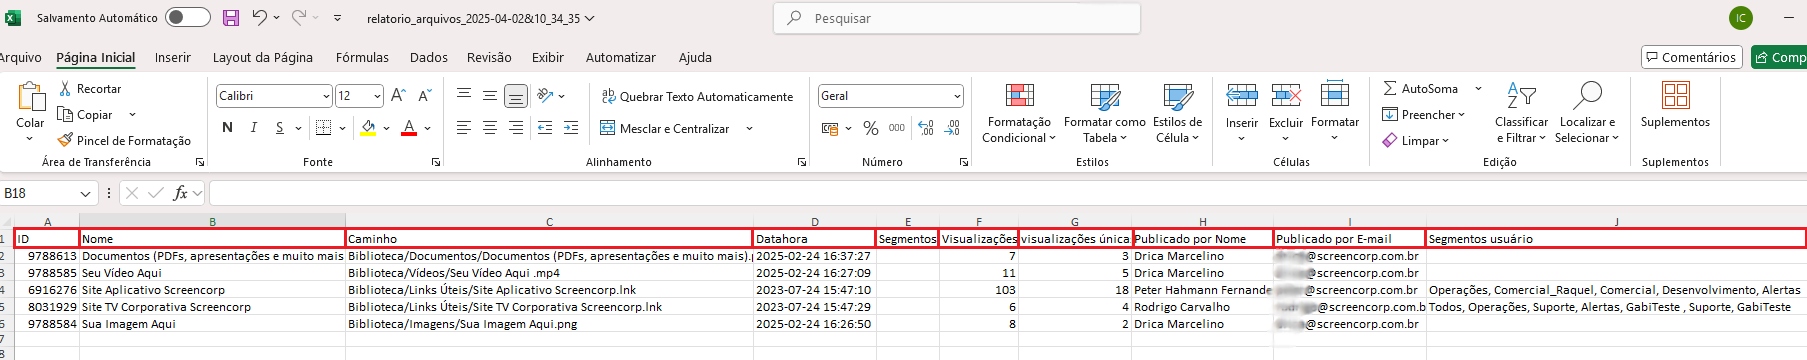Screen dimensions: 1807x360
Task: Toggle bold formatting with N button
Action: tap(227, 128)
